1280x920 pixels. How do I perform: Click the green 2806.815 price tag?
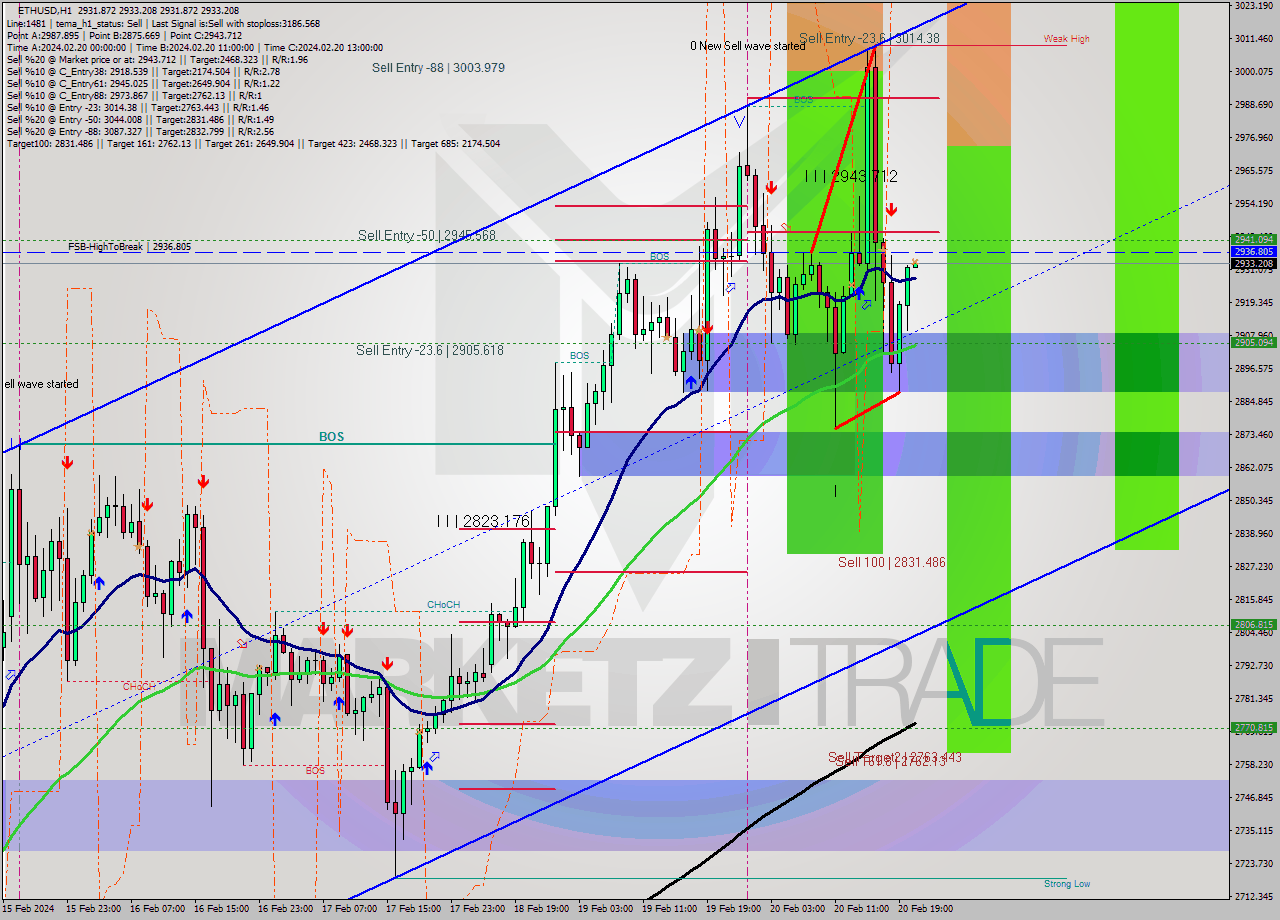tap(1253, 625)
